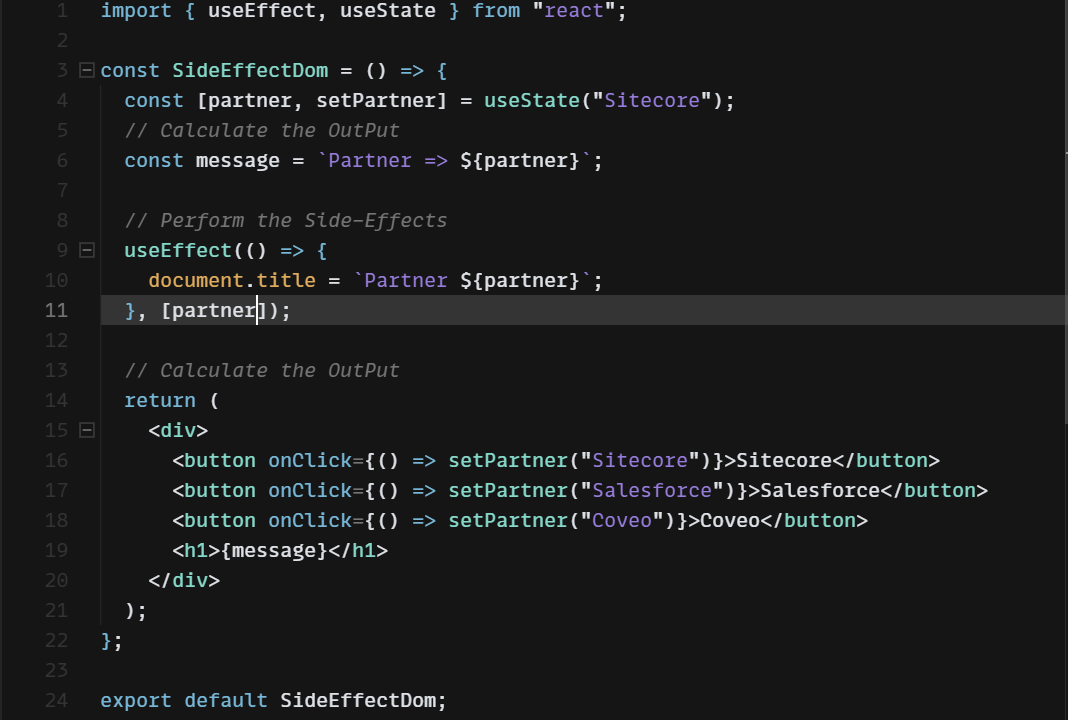Click the comment on line 5
Viewport: 1068px width, 720px height.
tap(262, 130)
